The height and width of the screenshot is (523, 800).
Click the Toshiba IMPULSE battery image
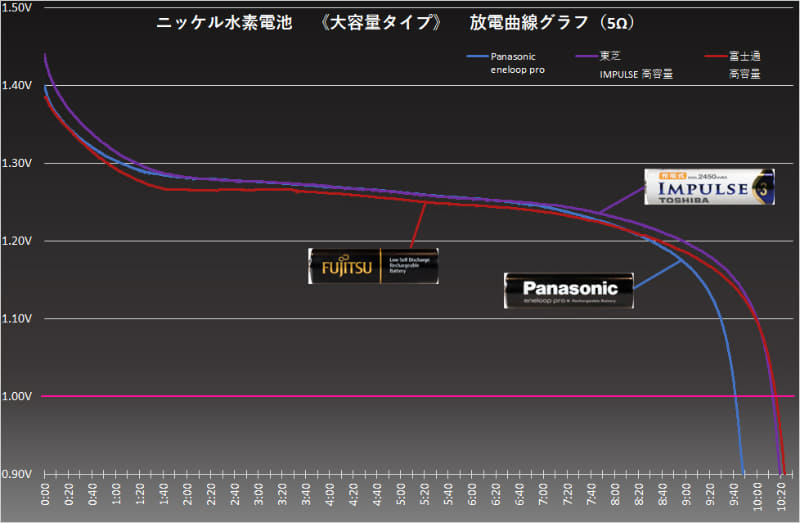(x=710, y=187)
